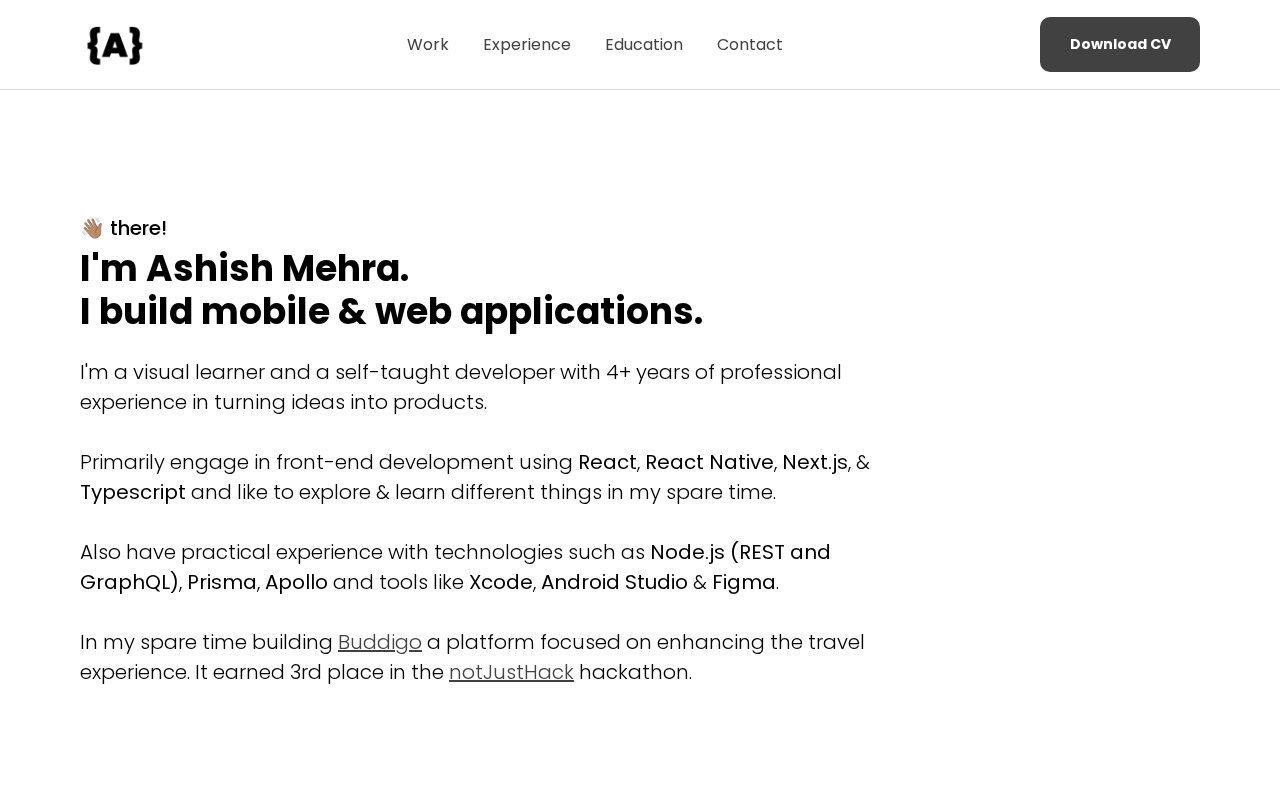Viewport: 1280px width, 800px height.
Task: Click the bold "Next.js" text
Action: coord(815,462)
